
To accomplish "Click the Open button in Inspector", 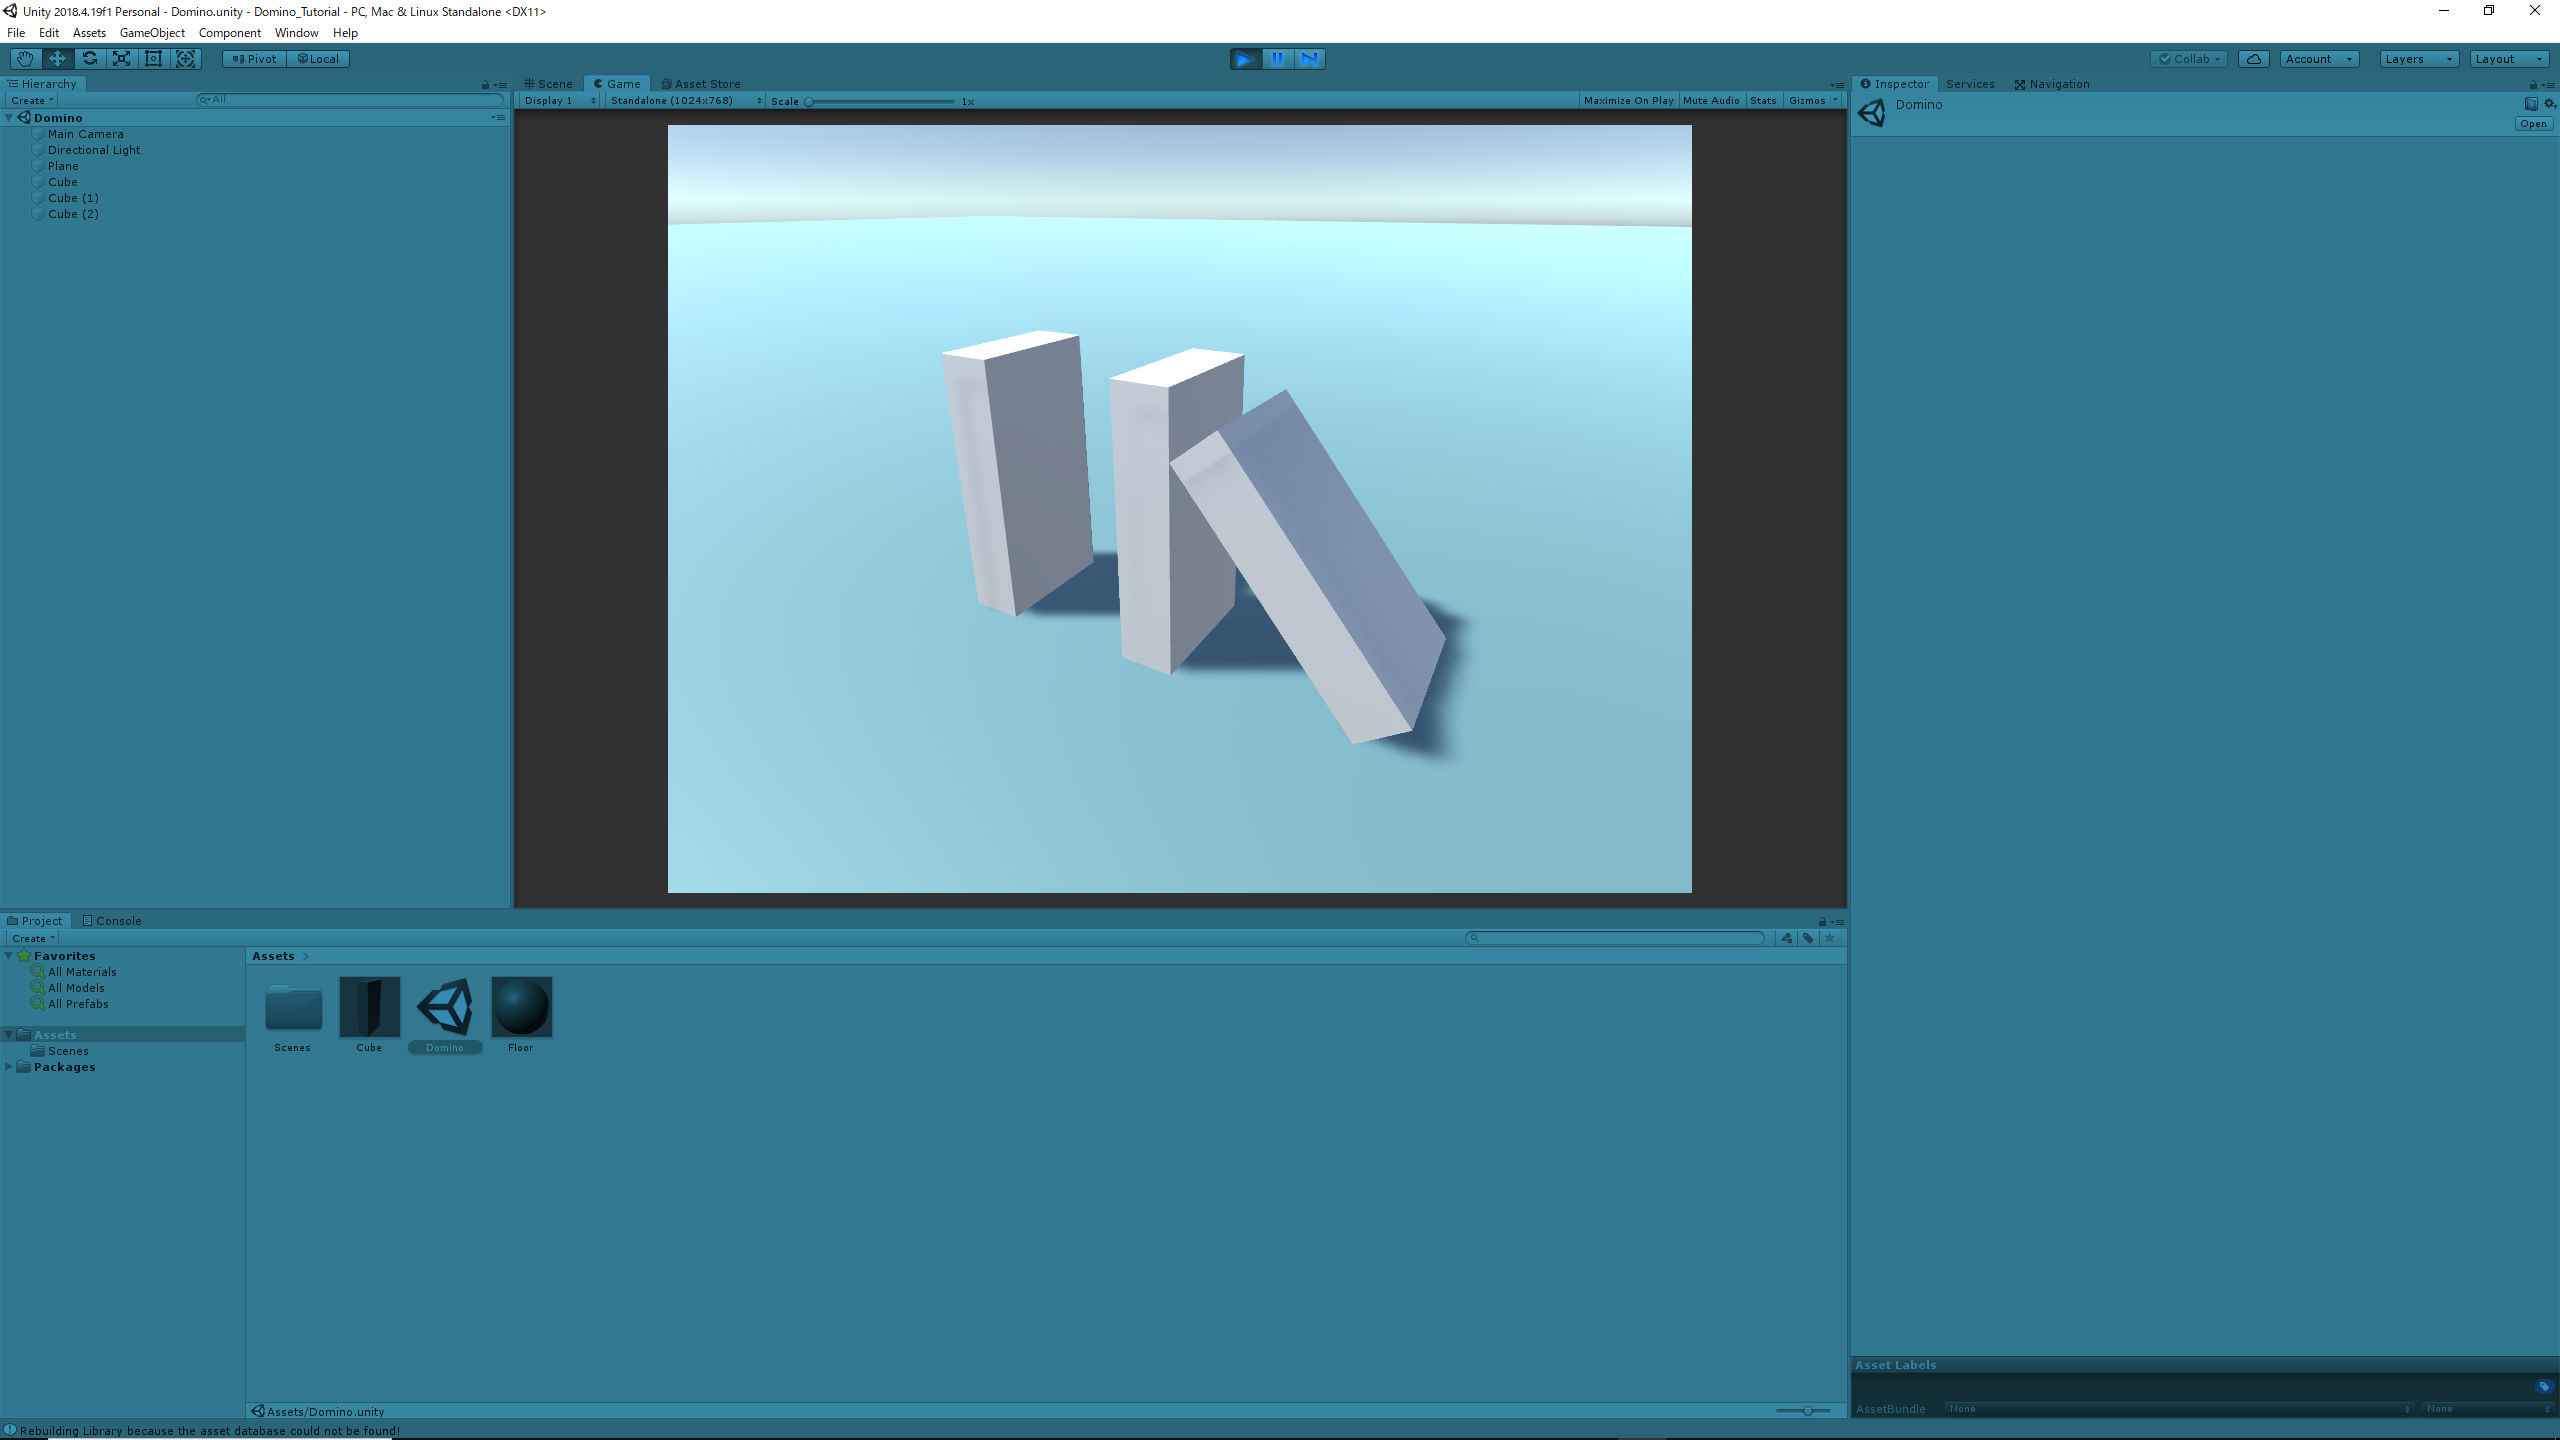I will point(2532,124).
